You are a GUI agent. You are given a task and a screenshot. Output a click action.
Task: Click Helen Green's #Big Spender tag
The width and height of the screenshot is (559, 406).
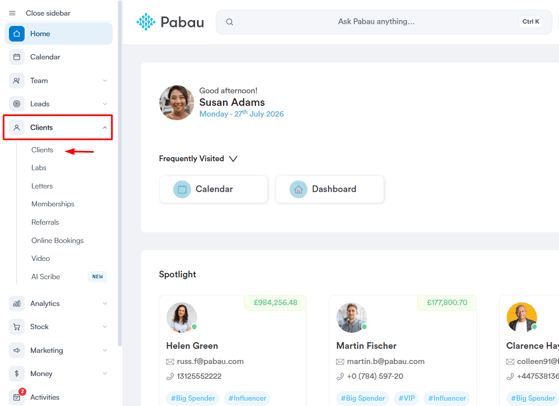(193, 398)
